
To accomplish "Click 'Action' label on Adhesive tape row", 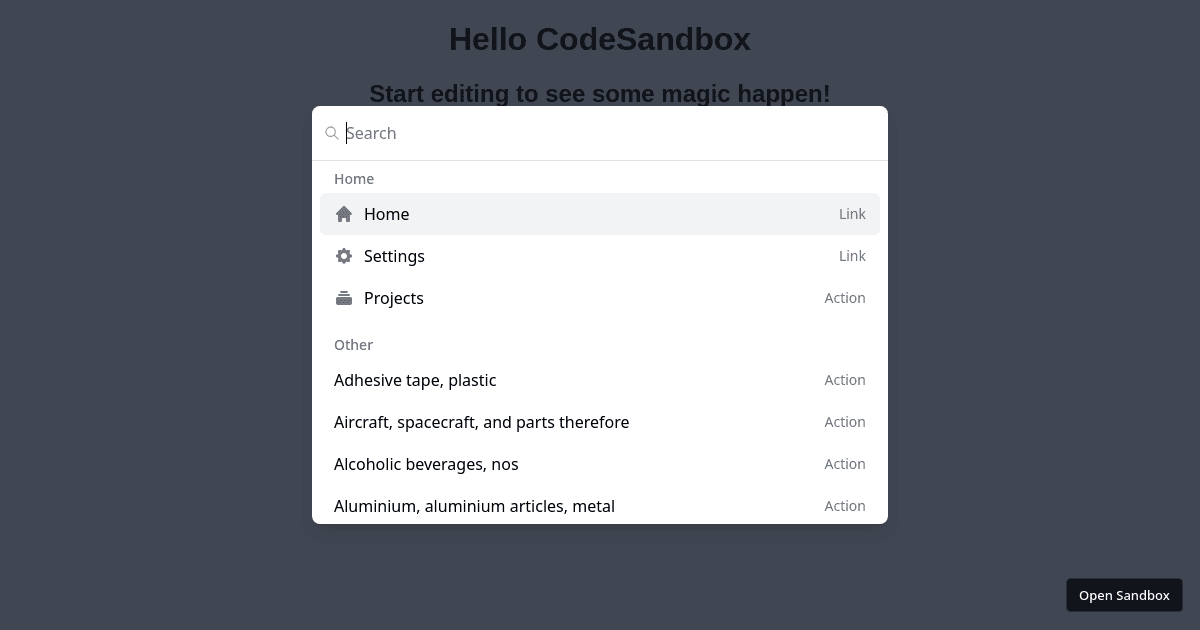I will coord(845,380).
